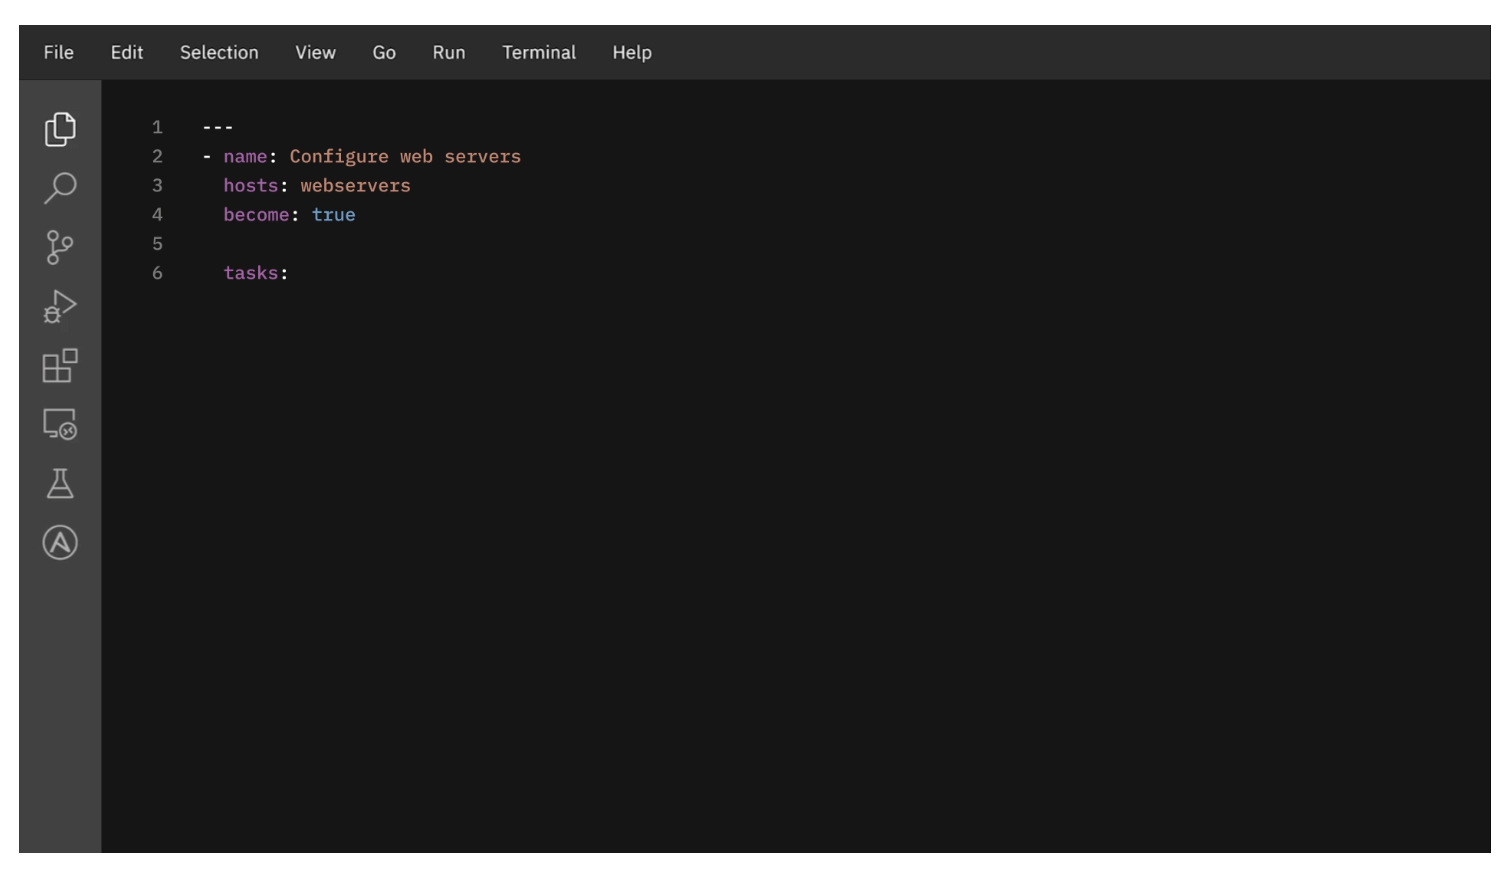The height and width of the screenshot is (876, 1510).
Task: Open the Edit menu
Action: 127,53
